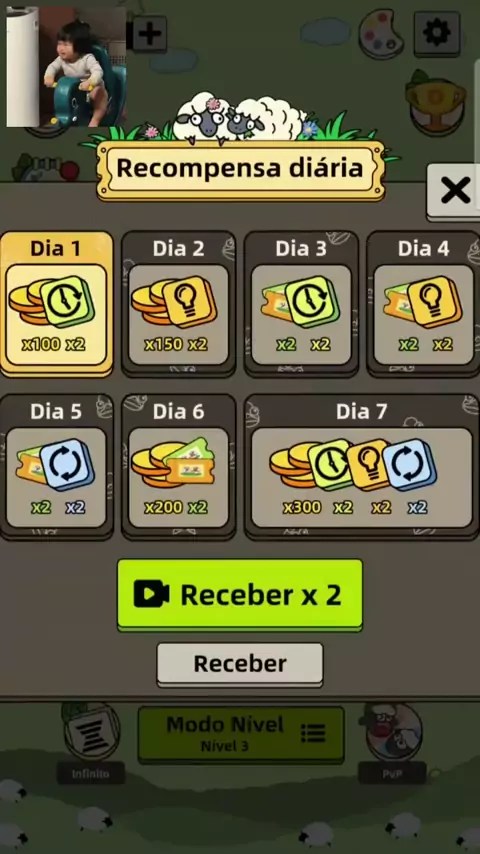Open the color palette icon

(x=381, y=34)
